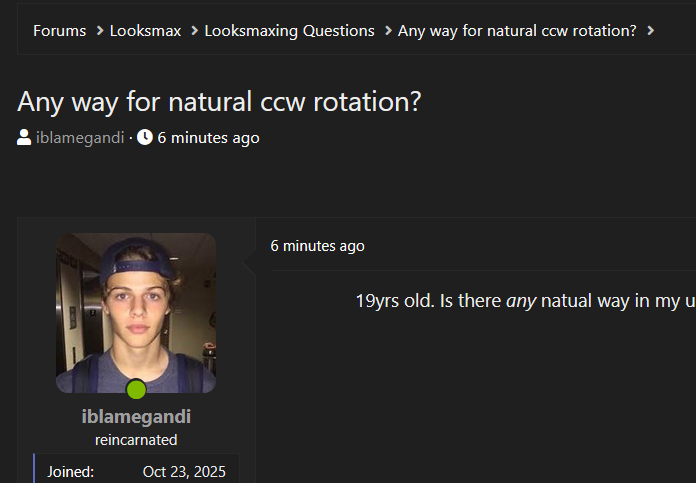Click the last chevron in the breadcrumb trail

[651, 31]
